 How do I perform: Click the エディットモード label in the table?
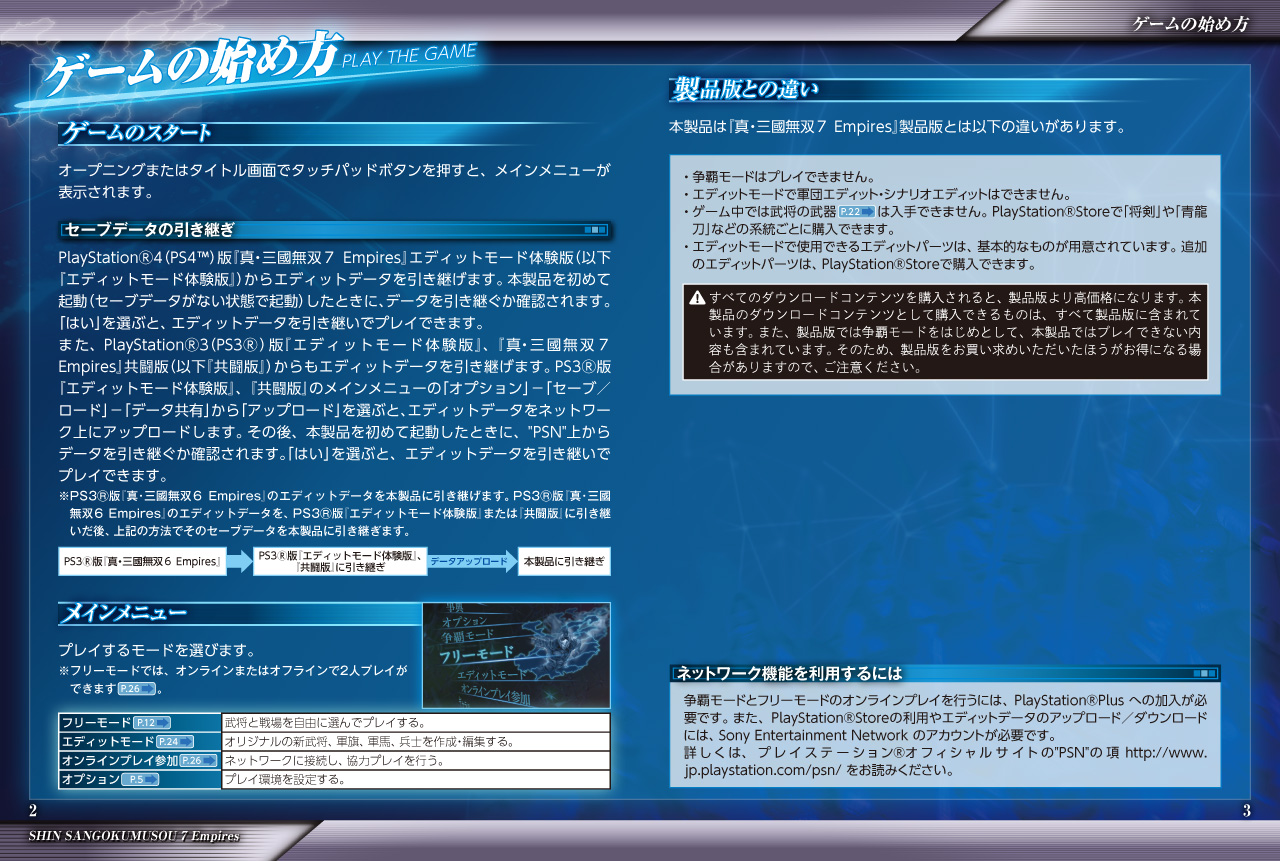tap(108, 742)
